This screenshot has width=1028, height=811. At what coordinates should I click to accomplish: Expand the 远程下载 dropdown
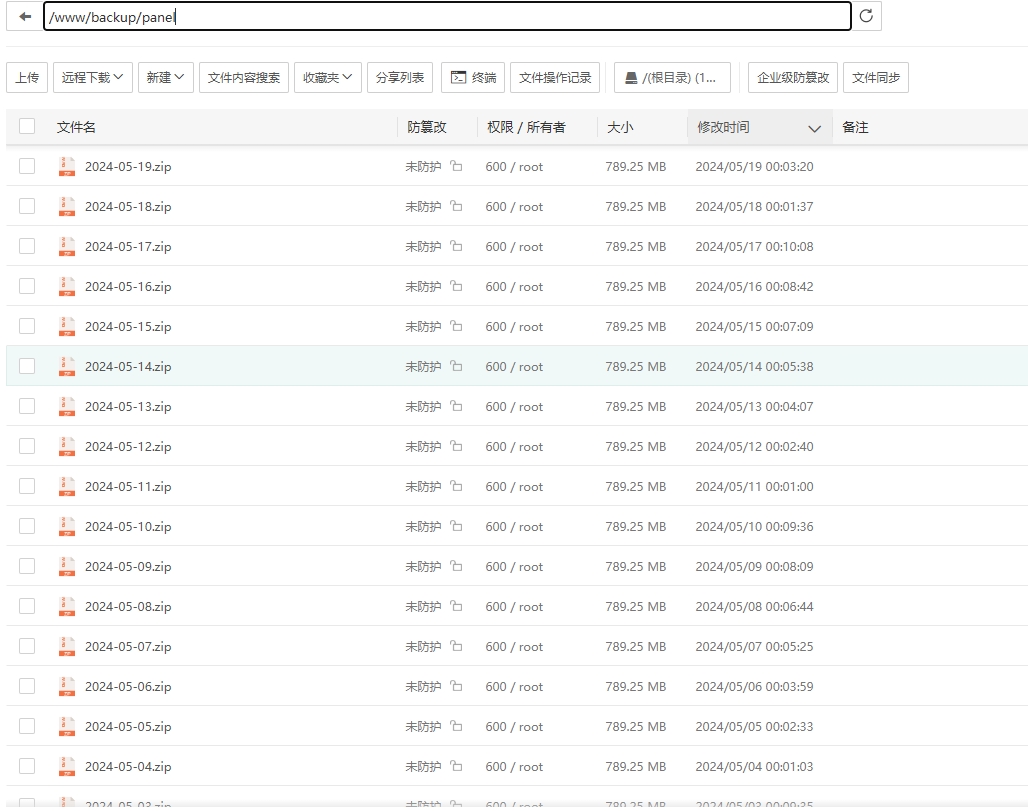[x=92, y=77]
